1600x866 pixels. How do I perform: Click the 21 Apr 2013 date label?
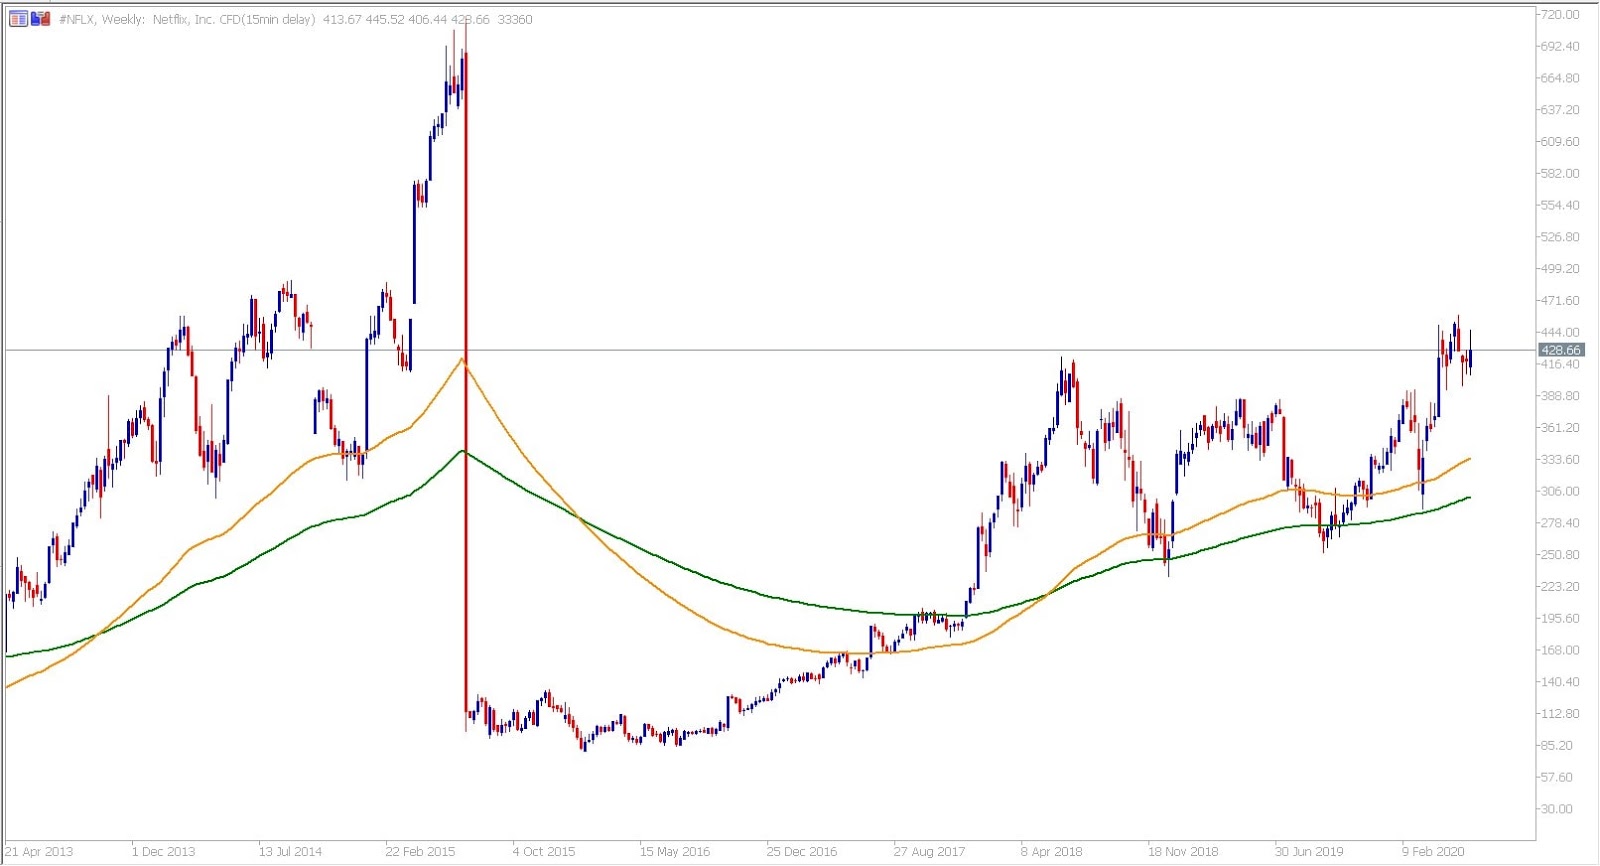click(x=39, y=852)
